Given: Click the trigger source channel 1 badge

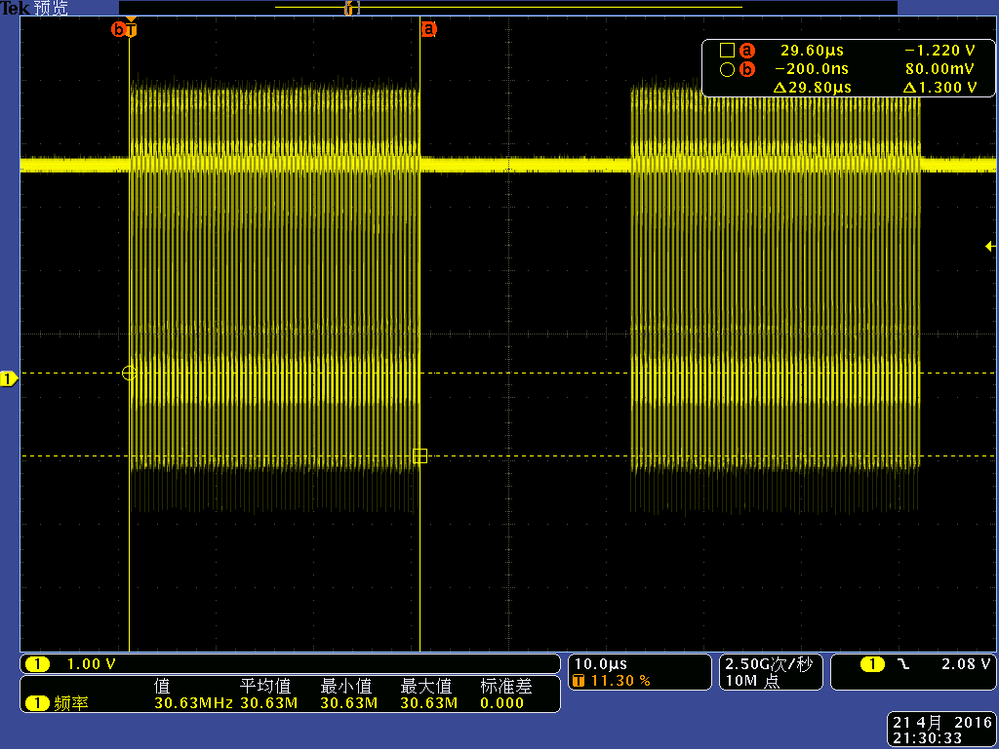Looking at the screenshot, I should coord(872,664).
